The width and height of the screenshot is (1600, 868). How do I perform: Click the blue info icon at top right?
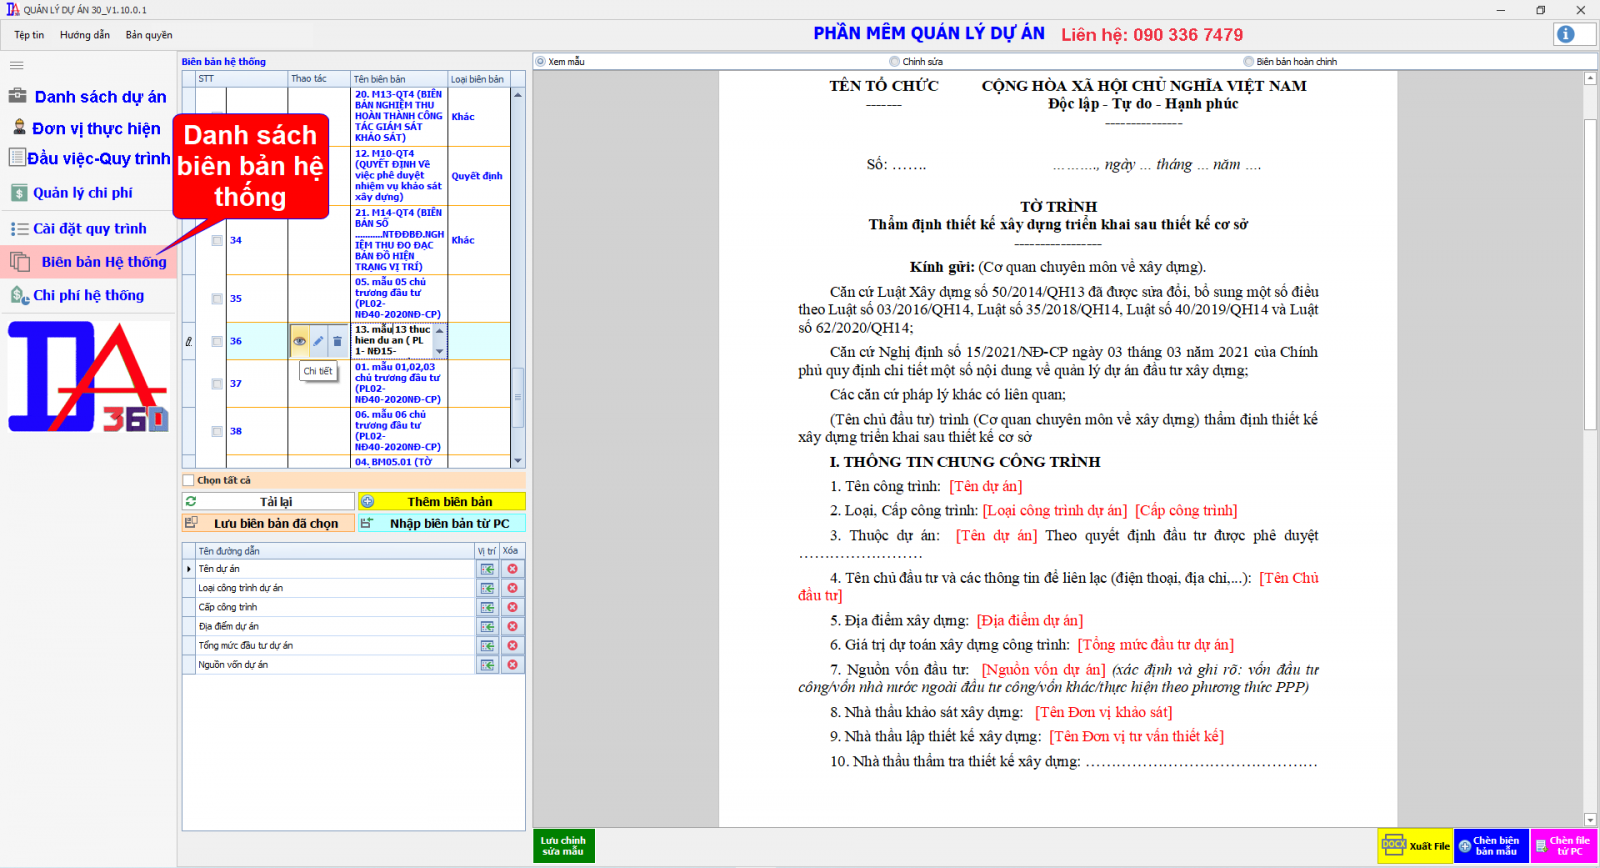(x=1566, y=34)
